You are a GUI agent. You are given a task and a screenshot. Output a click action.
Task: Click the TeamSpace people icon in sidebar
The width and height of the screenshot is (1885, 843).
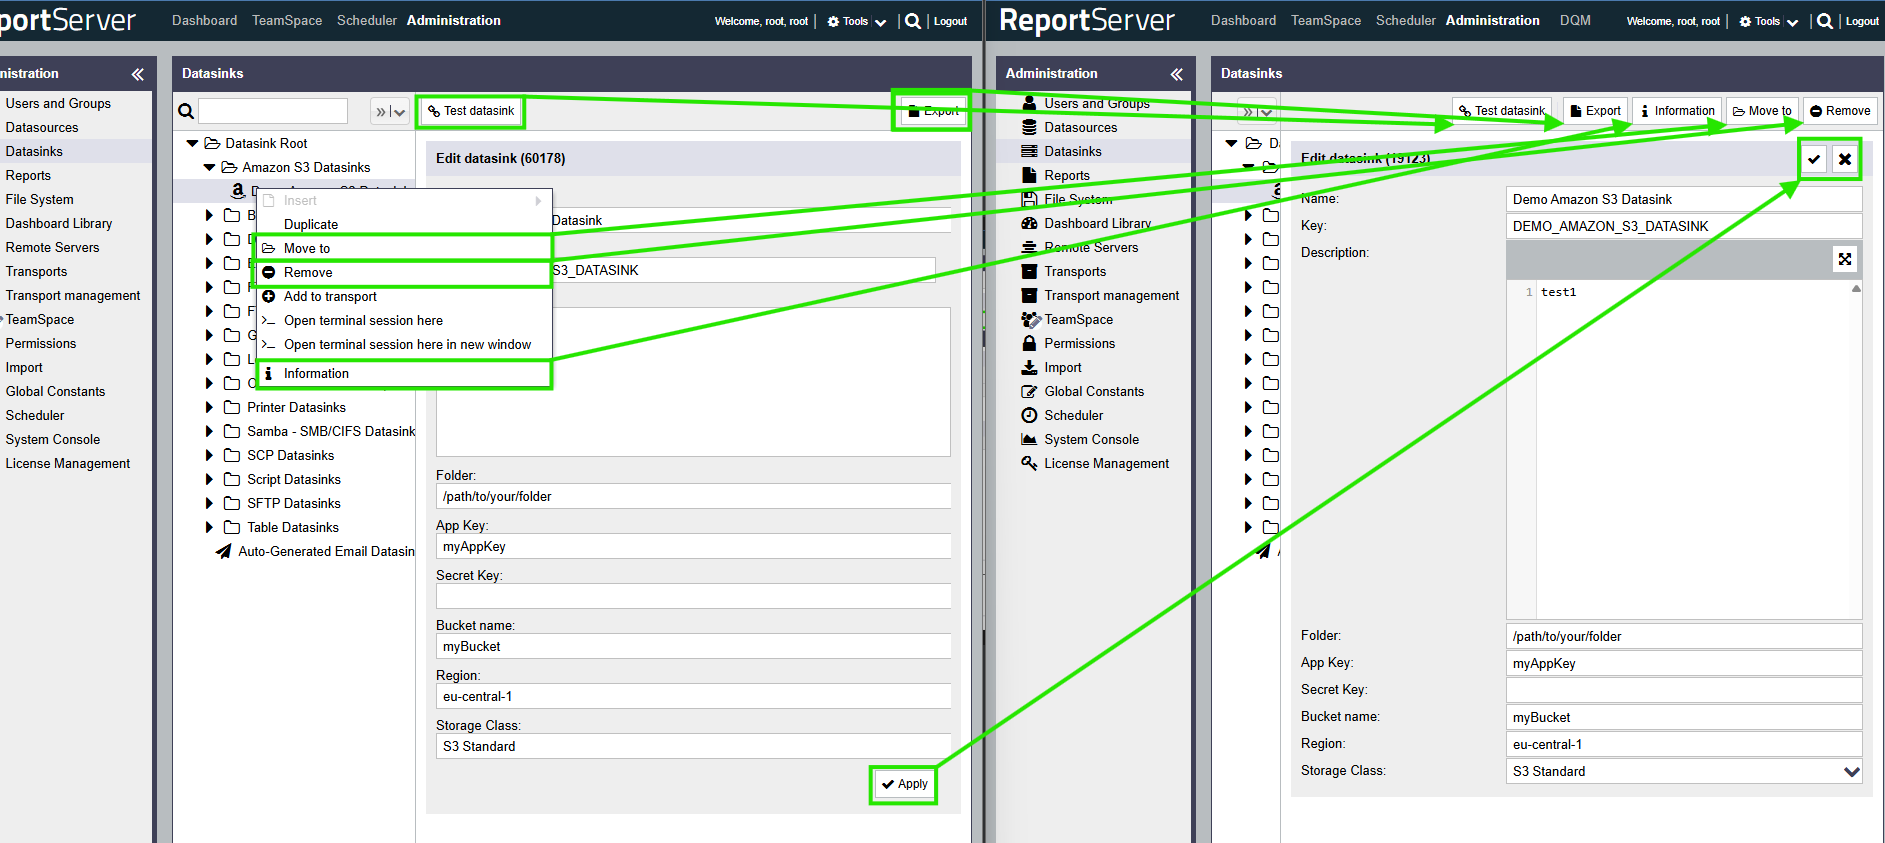pos(1030,320)
